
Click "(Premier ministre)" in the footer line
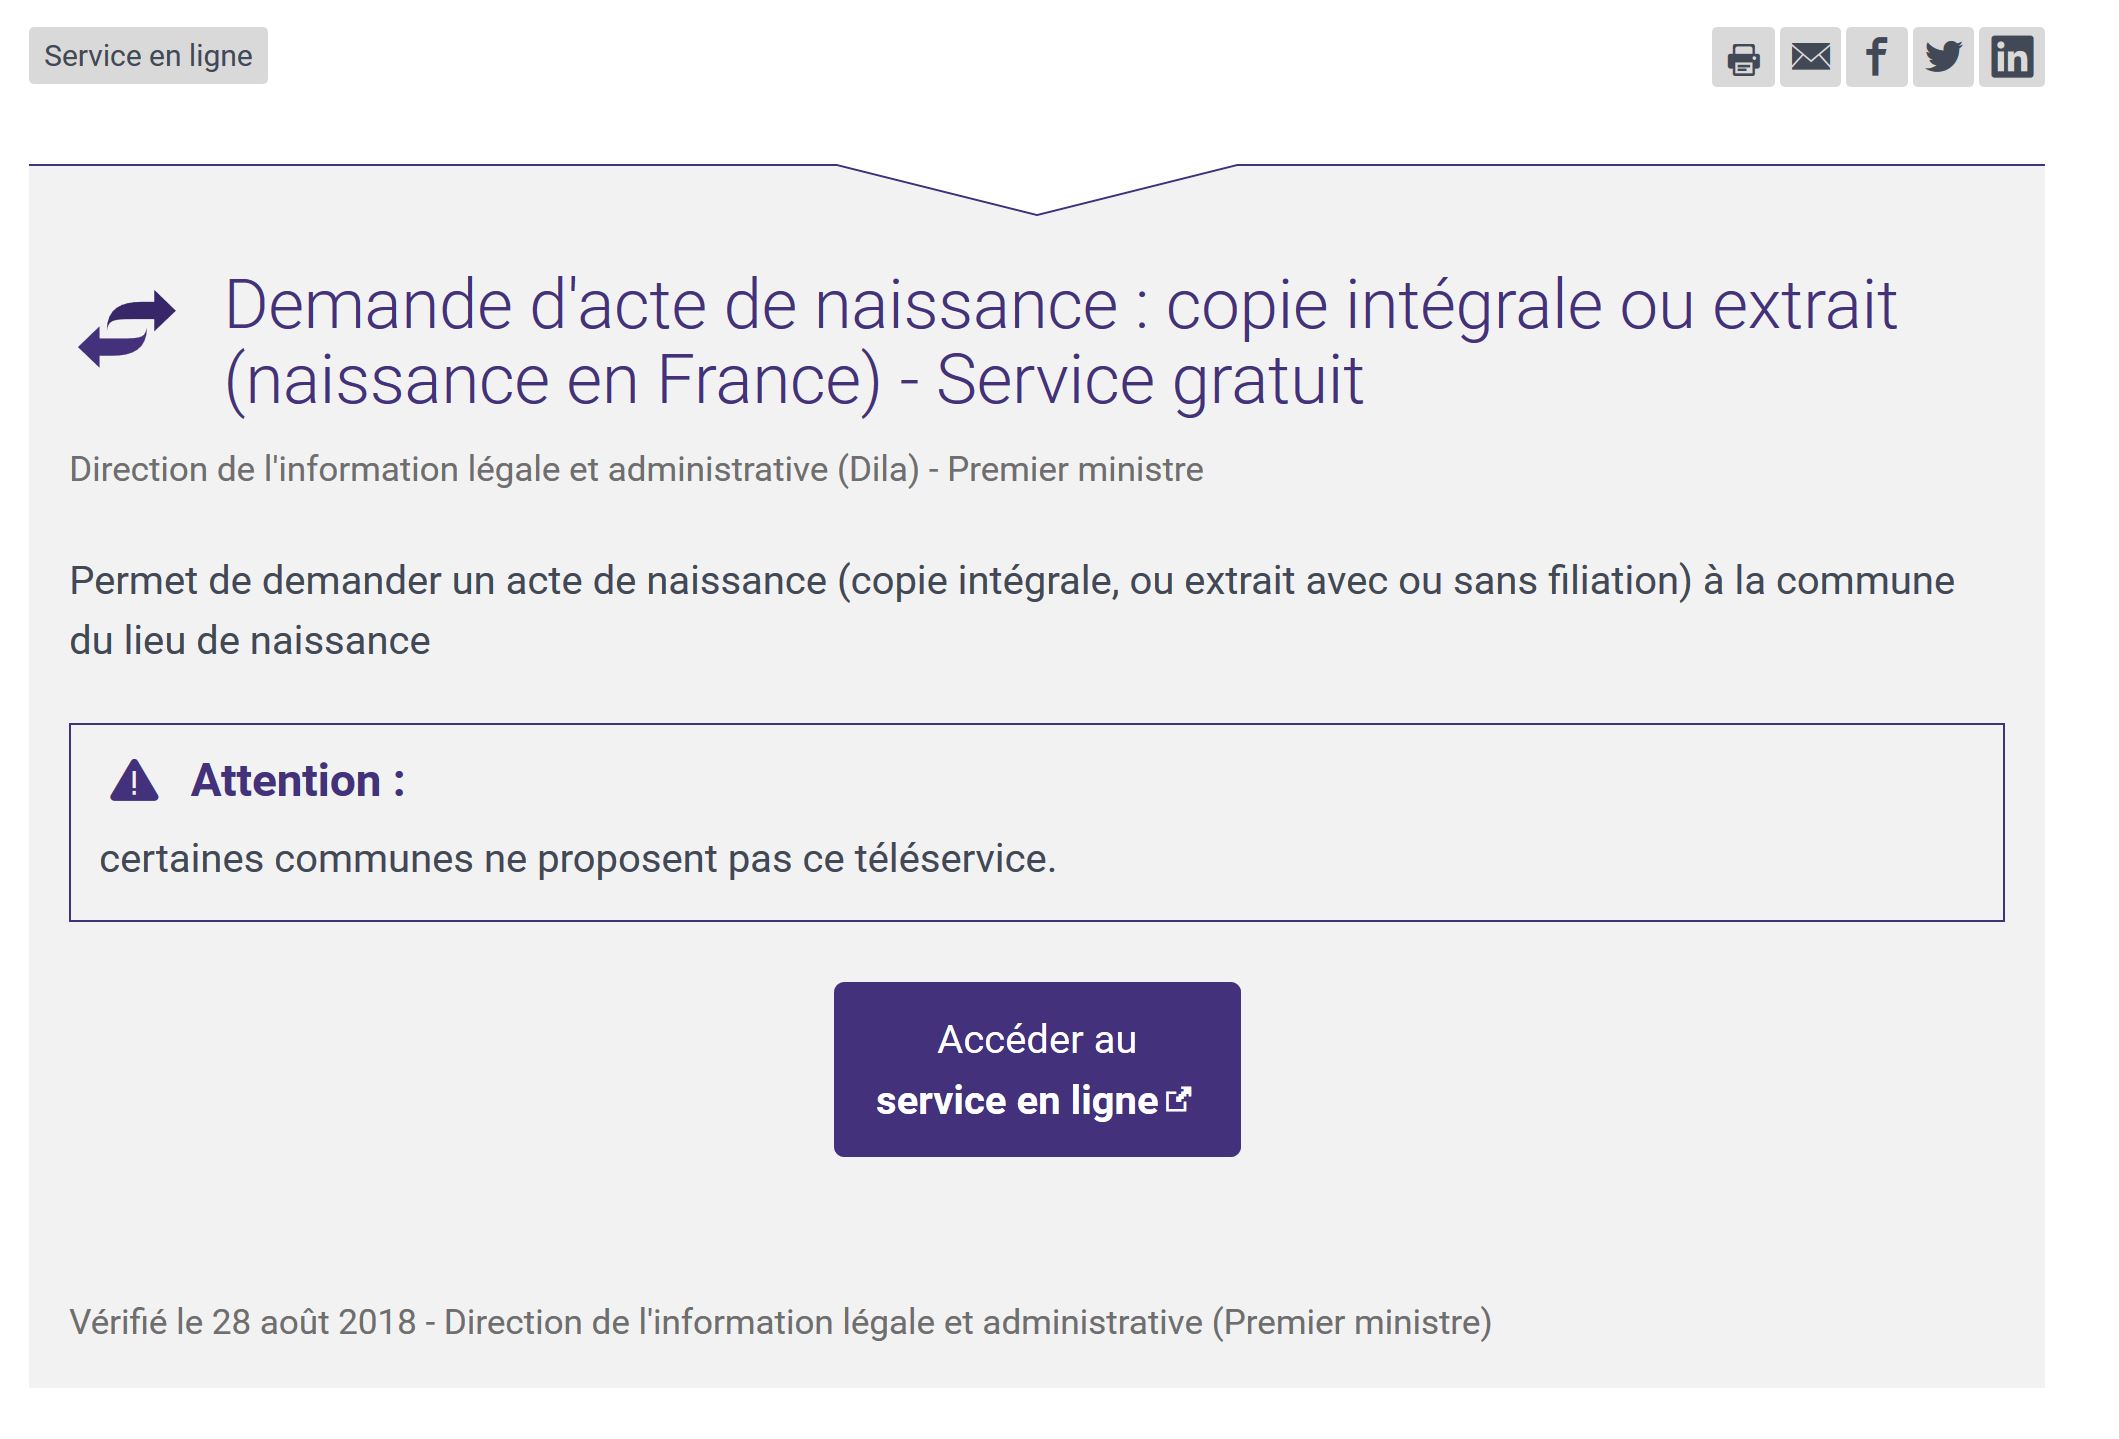pos(1351,1322)
